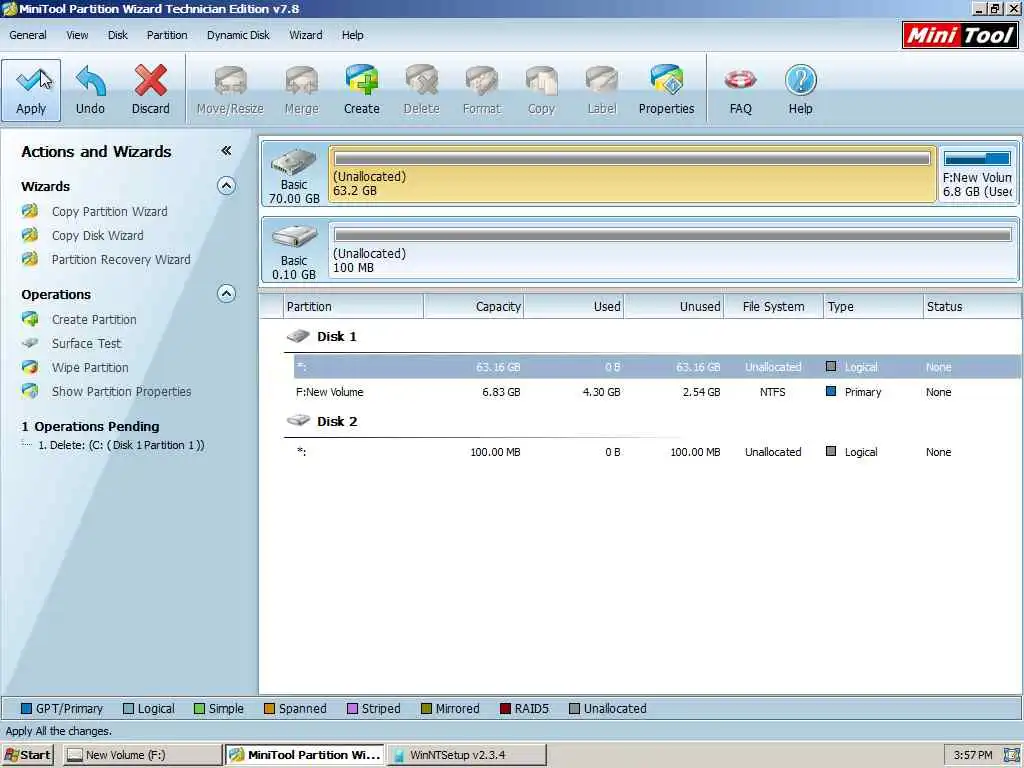Select F:New Volume block in disk map
The height and width of the screenshot is (768, 1024).
(978, 174)
